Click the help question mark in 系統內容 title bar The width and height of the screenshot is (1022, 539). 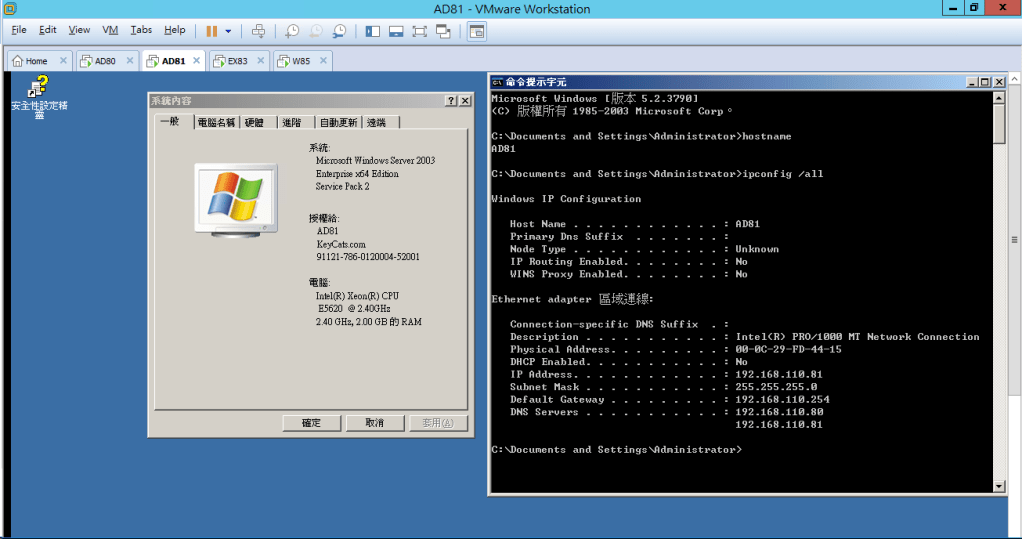[x=450, y=101]
